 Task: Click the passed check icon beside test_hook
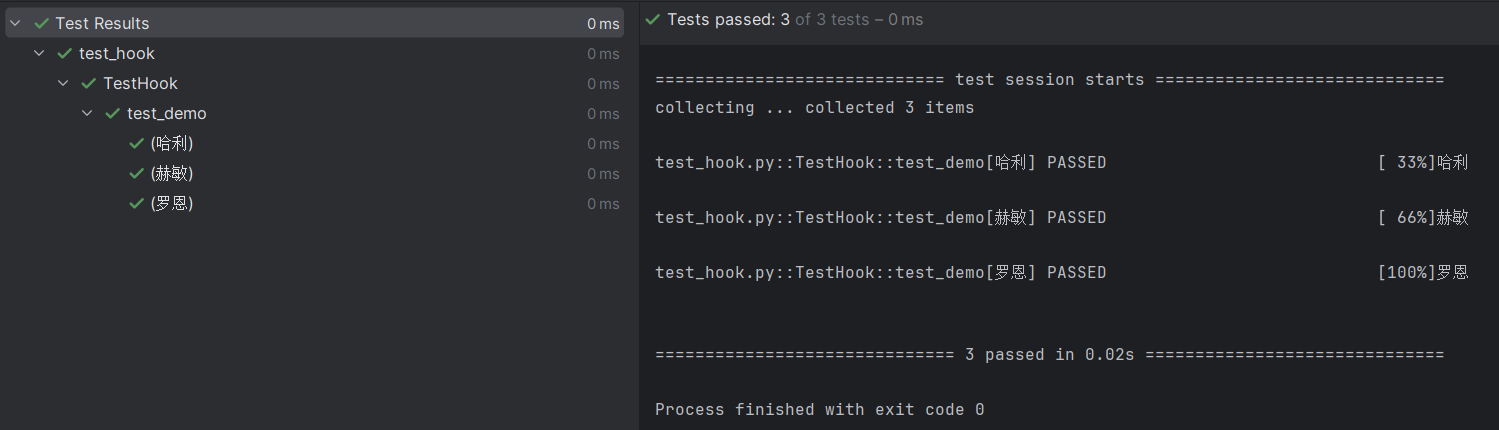click(65, 53)
